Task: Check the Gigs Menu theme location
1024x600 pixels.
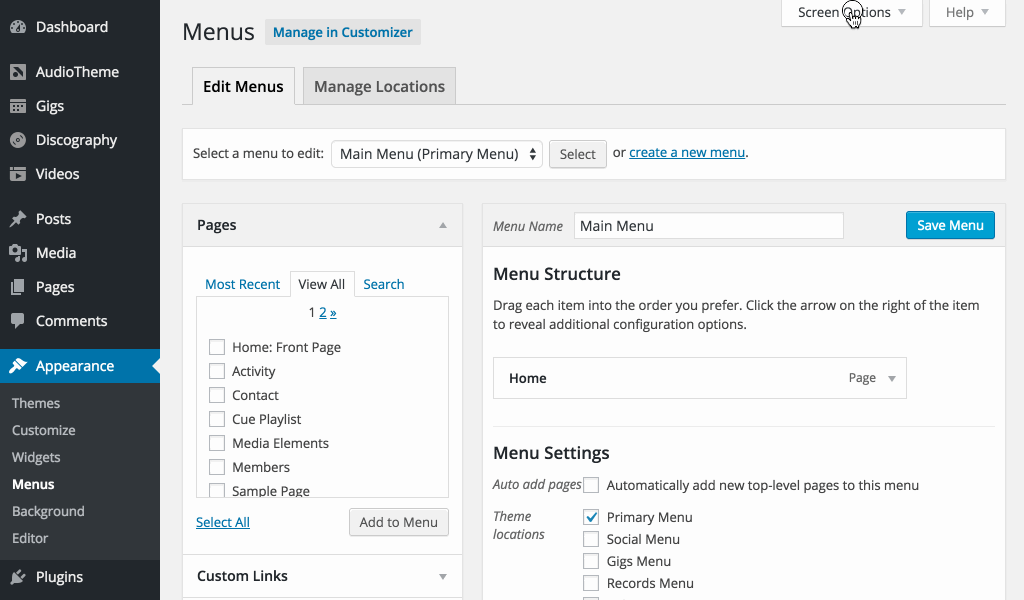Action: click(591, 561)
